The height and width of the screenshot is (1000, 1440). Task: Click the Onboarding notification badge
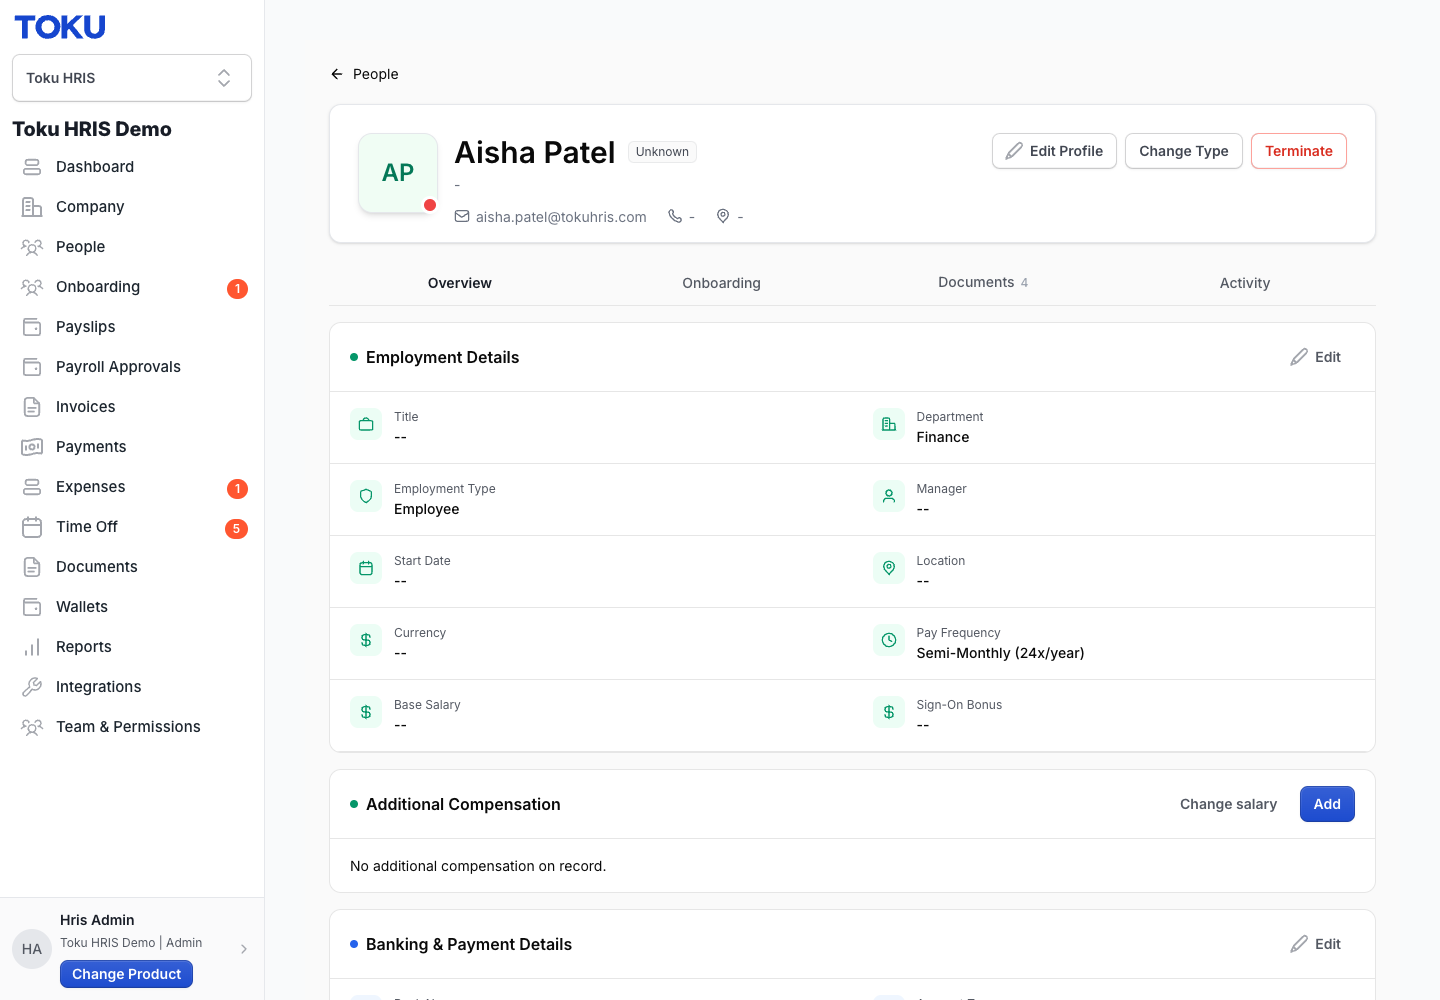(237, 289)
